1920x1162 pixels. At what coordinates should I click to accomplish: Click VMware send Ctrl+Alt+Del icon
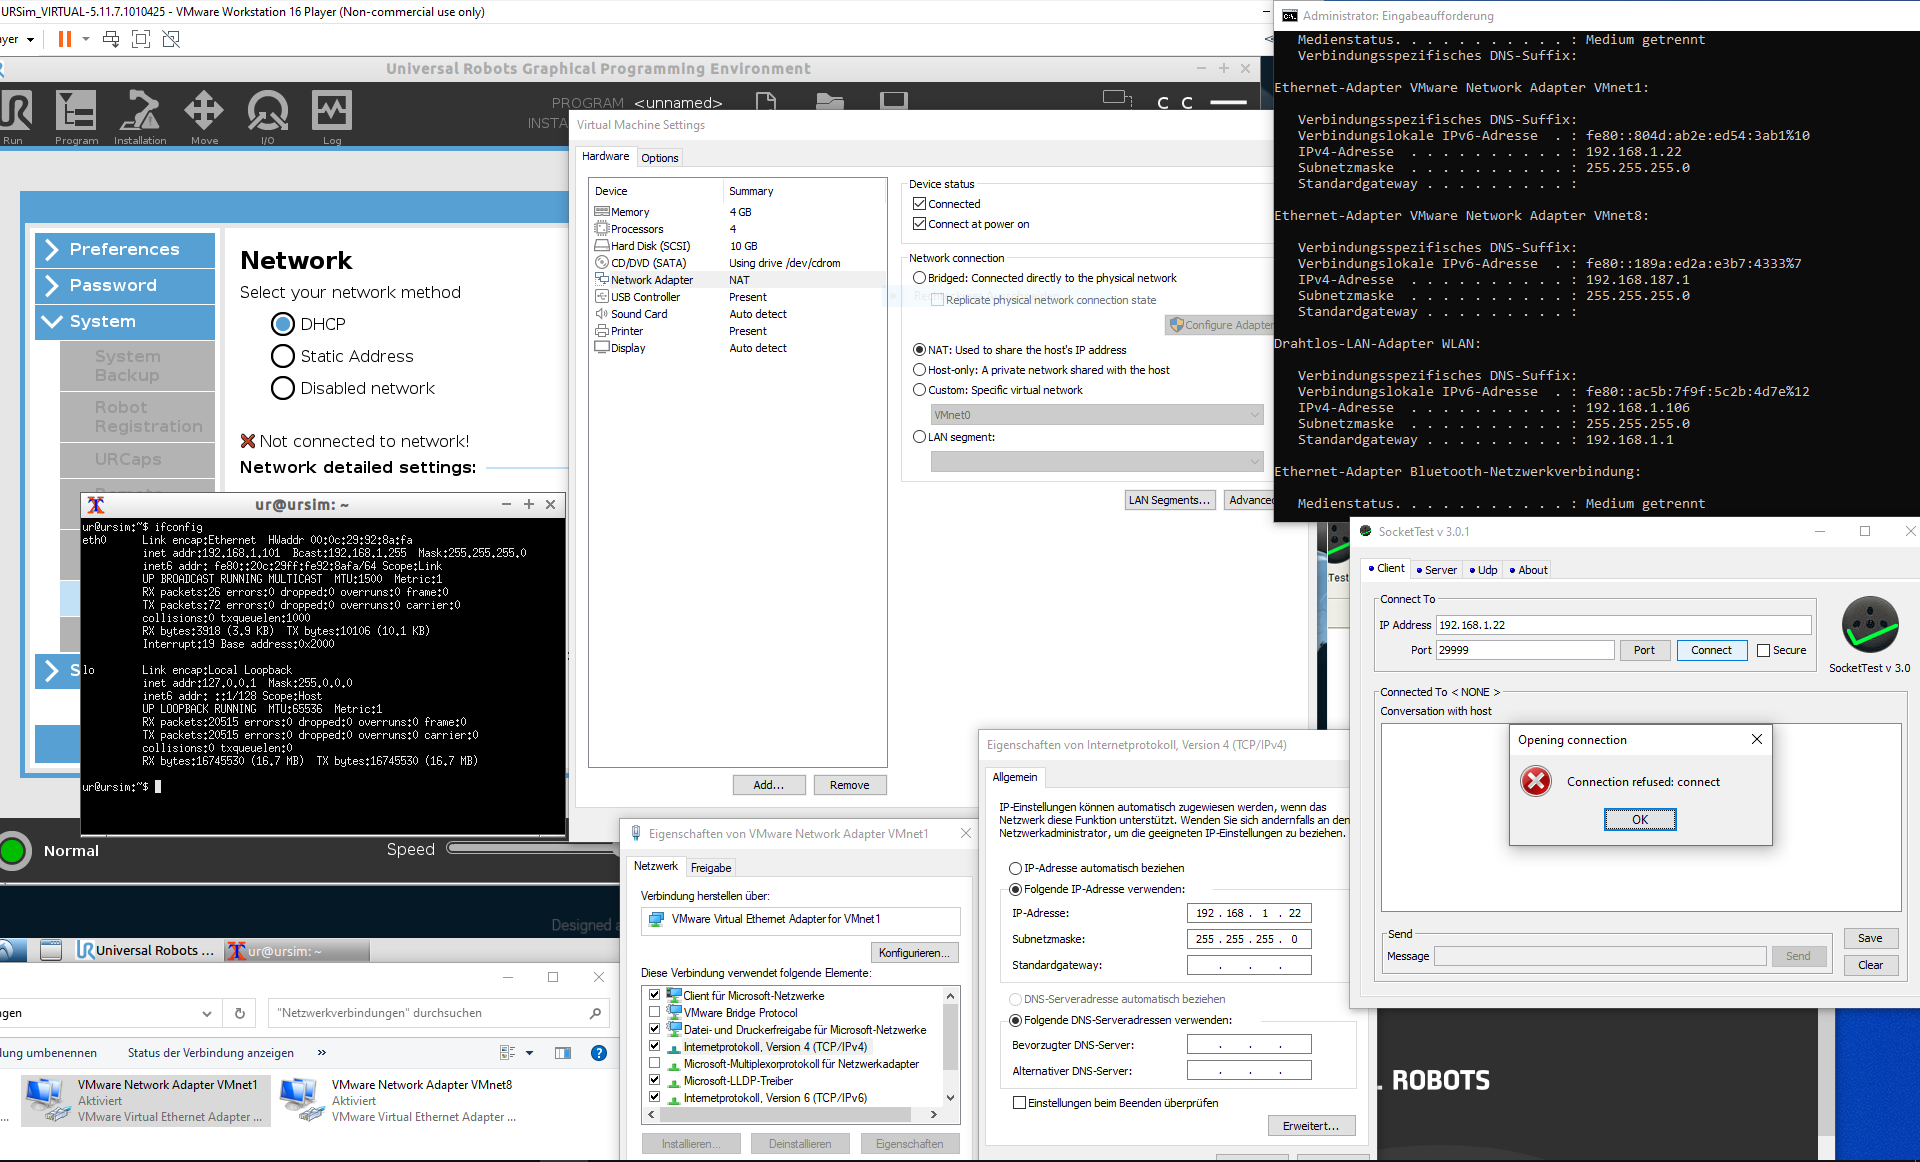click(x=111, y=39)
